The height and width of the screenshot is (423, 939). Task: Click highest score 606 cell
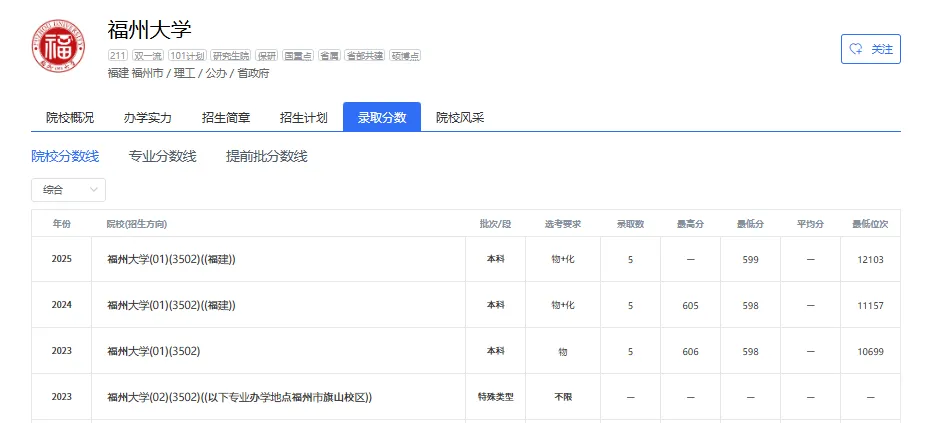(x=690, y=351)
